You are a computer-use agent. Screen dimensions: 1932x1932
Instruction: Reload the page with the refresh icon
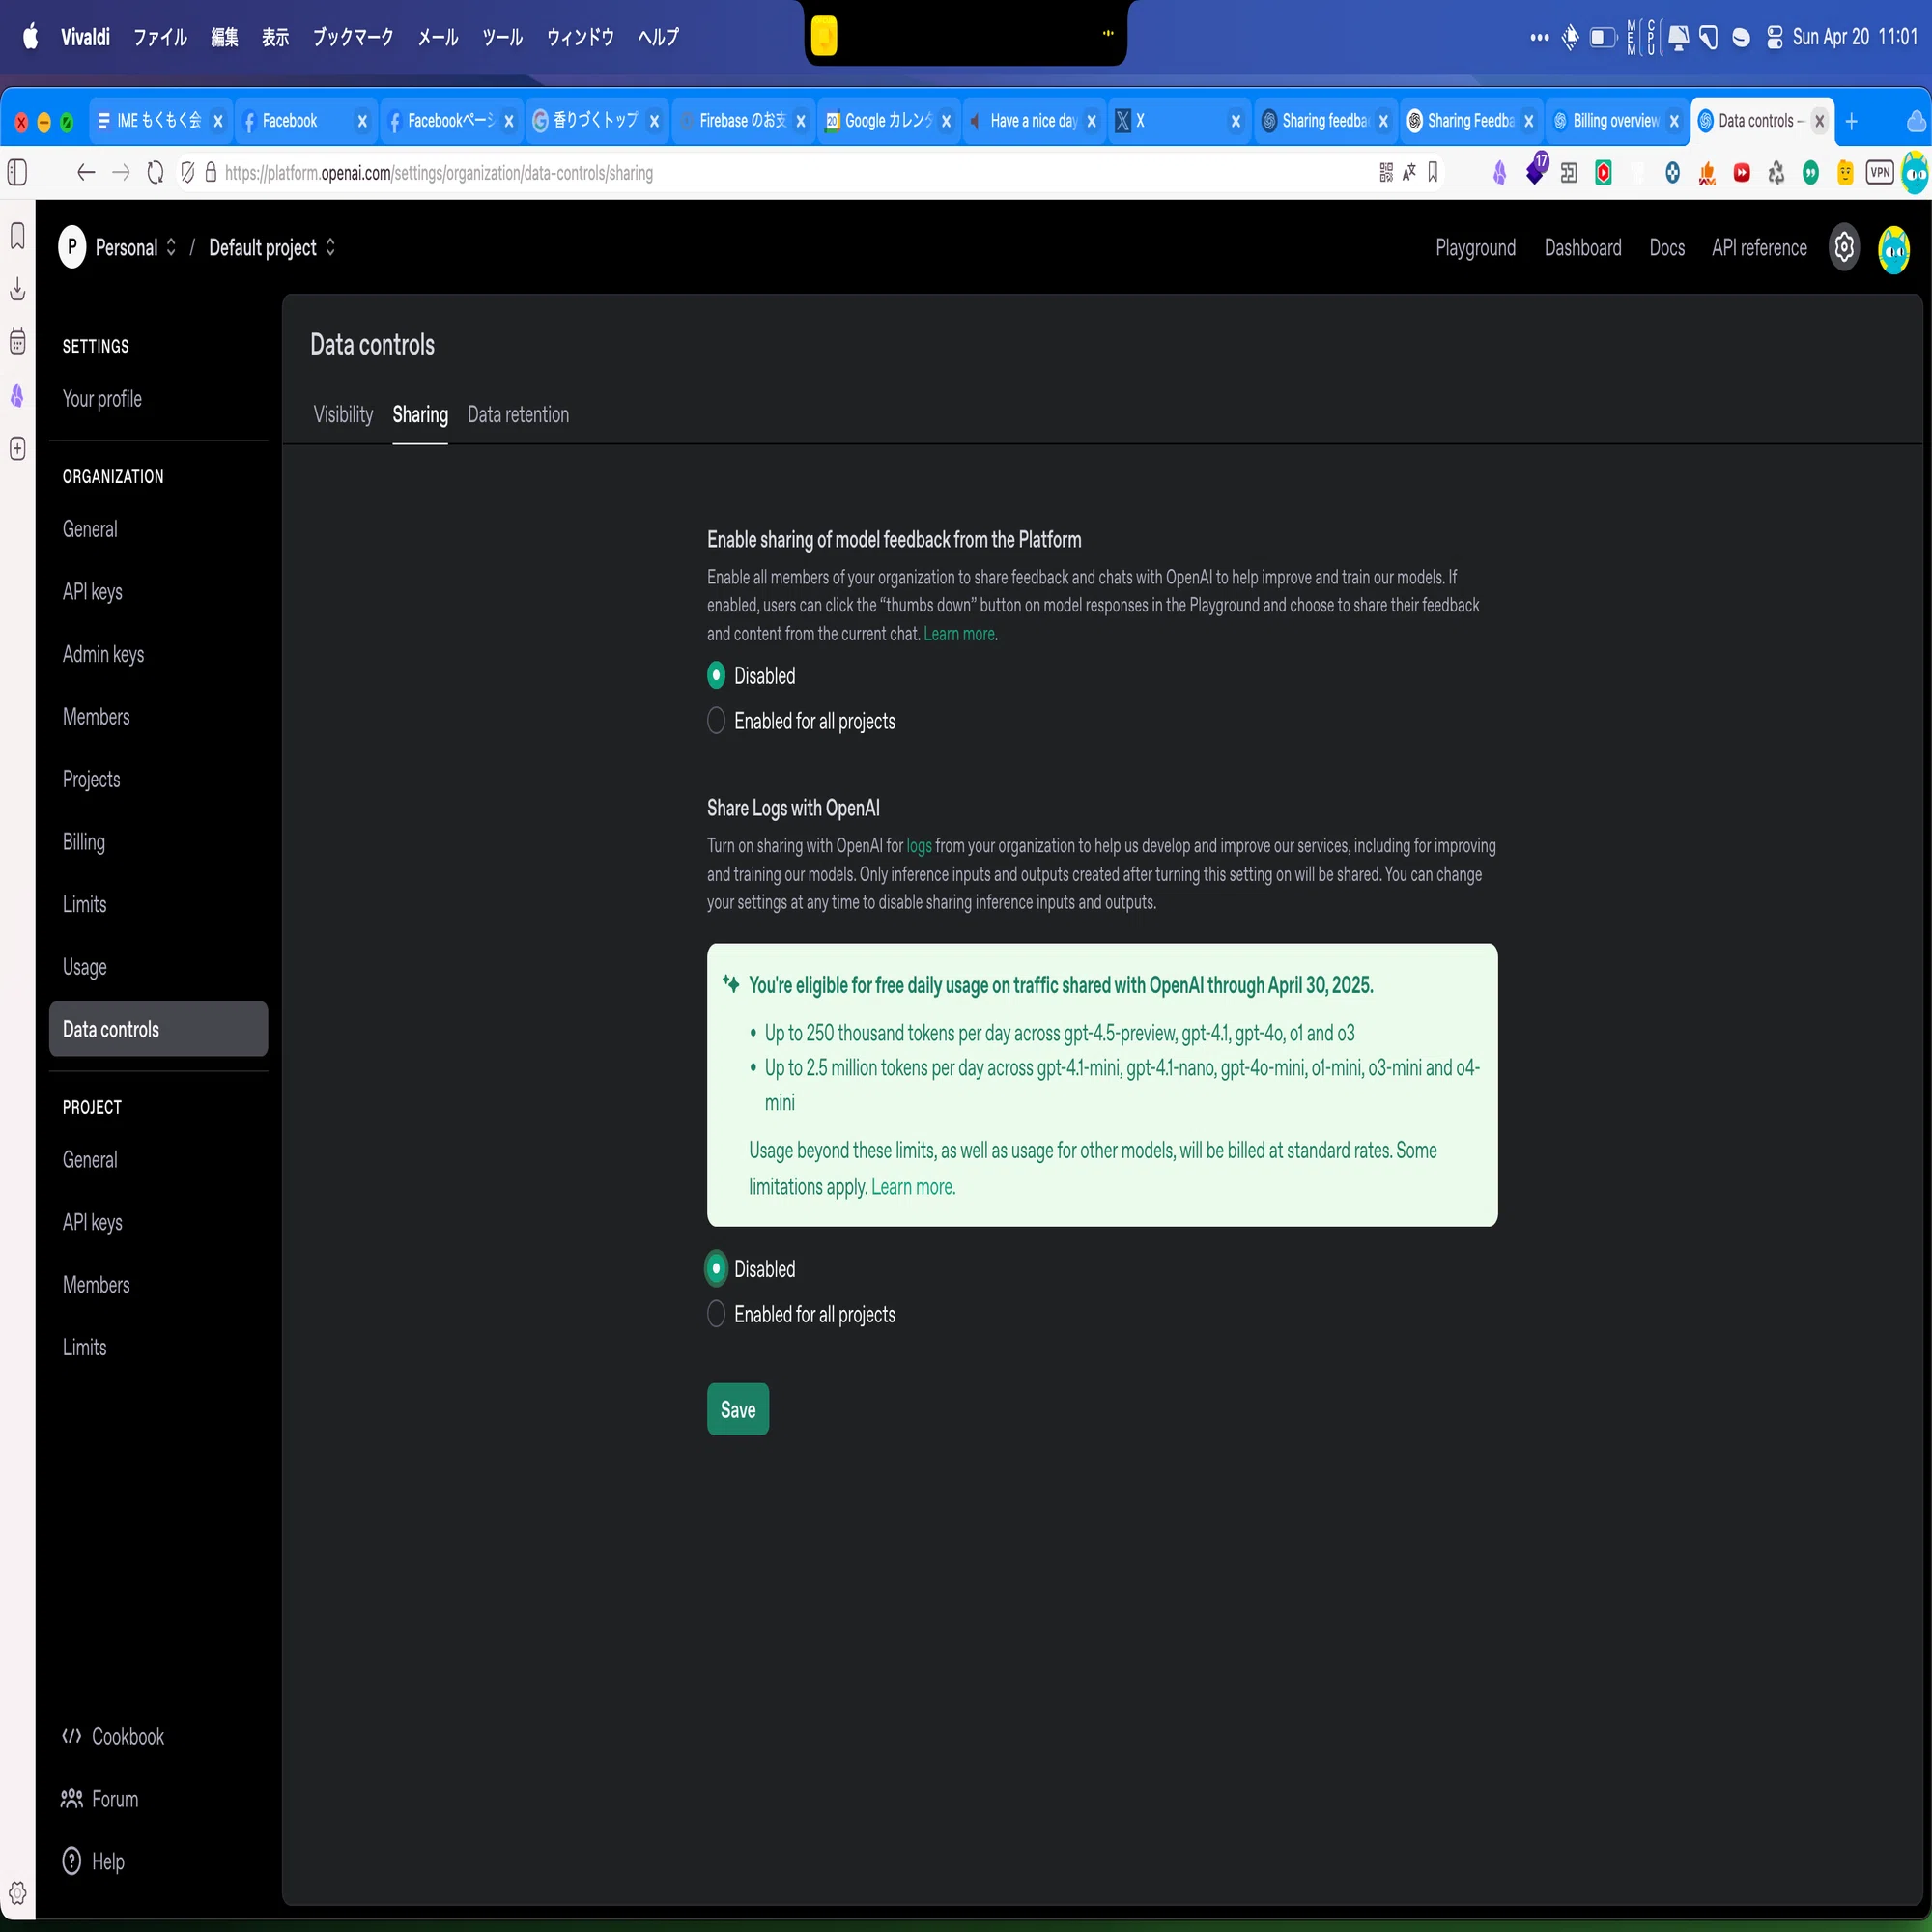[x=155, y=172]
